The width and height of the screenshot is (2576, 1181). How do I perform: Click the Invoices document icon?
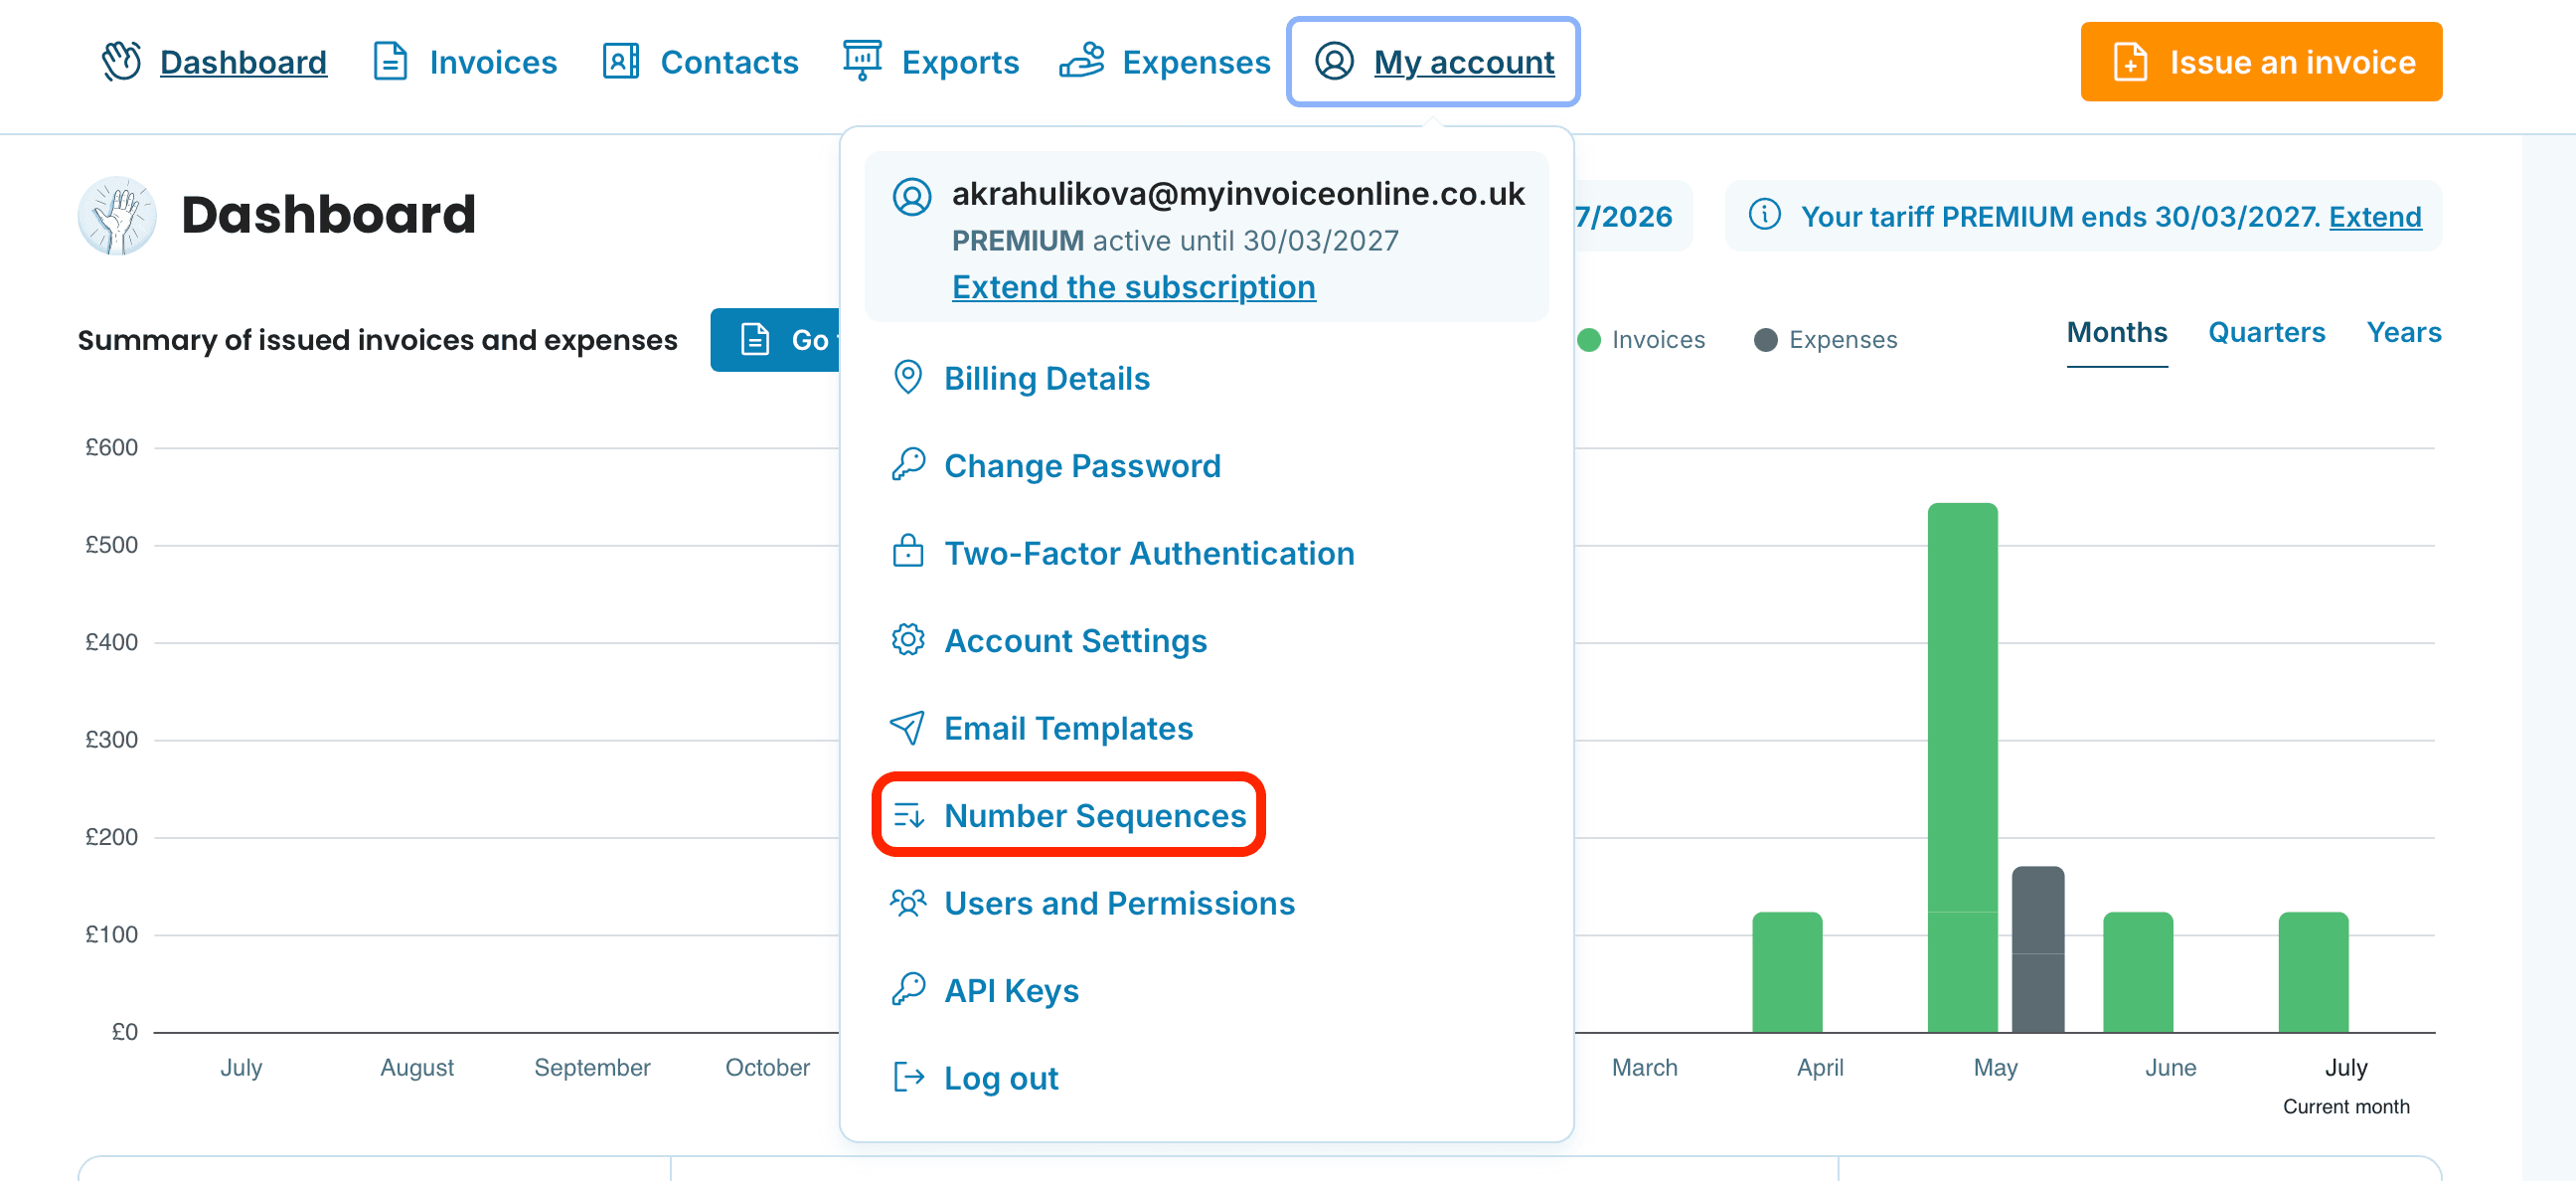tap(390, 62)
